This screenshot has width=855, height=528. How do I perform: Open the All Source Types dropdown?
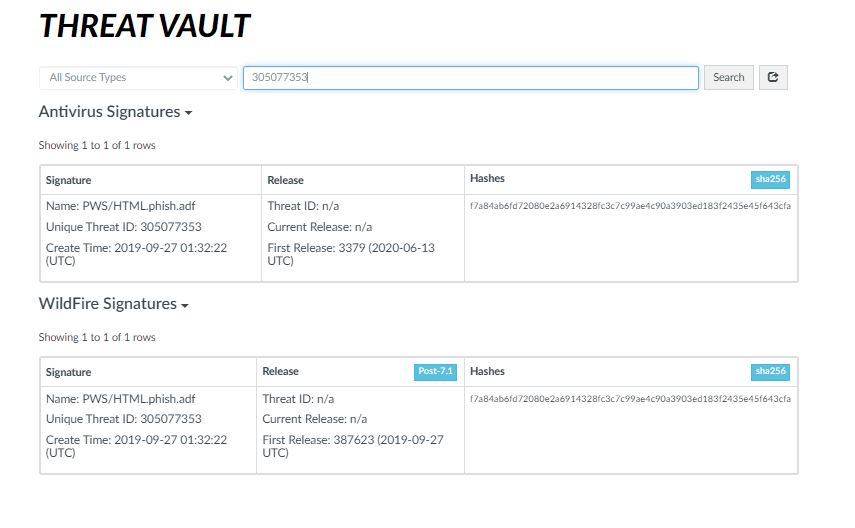pos(138,77)
